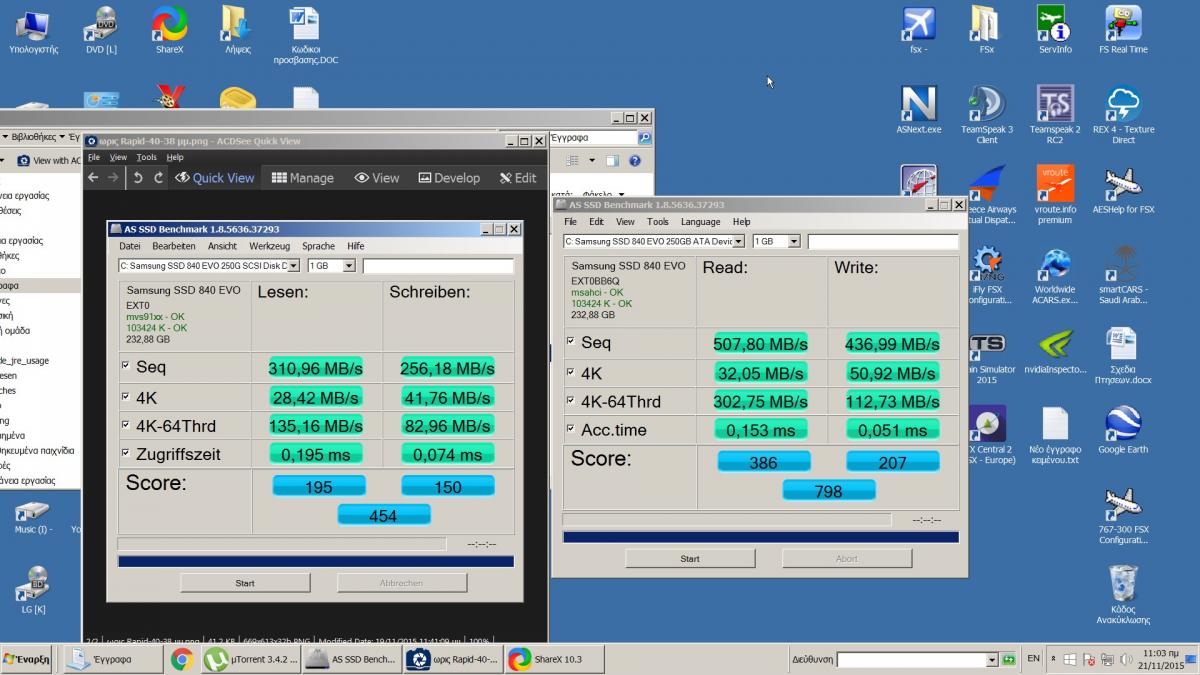Click the 507,80 MB/s read result
The height and width of the screenshot is (675, 1200).
pyautogui.click(x=760, y=344)
